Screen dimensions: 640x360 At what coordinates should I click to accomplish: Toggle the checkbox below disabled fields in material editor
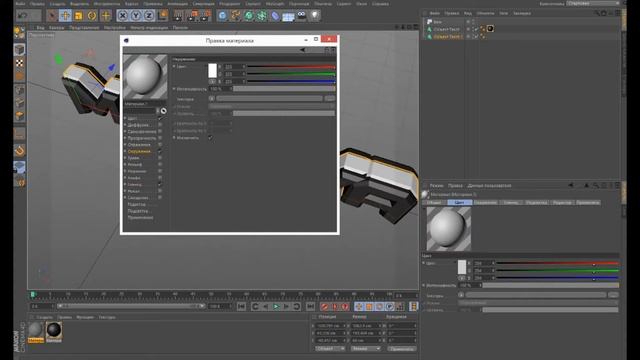(210, 138)
